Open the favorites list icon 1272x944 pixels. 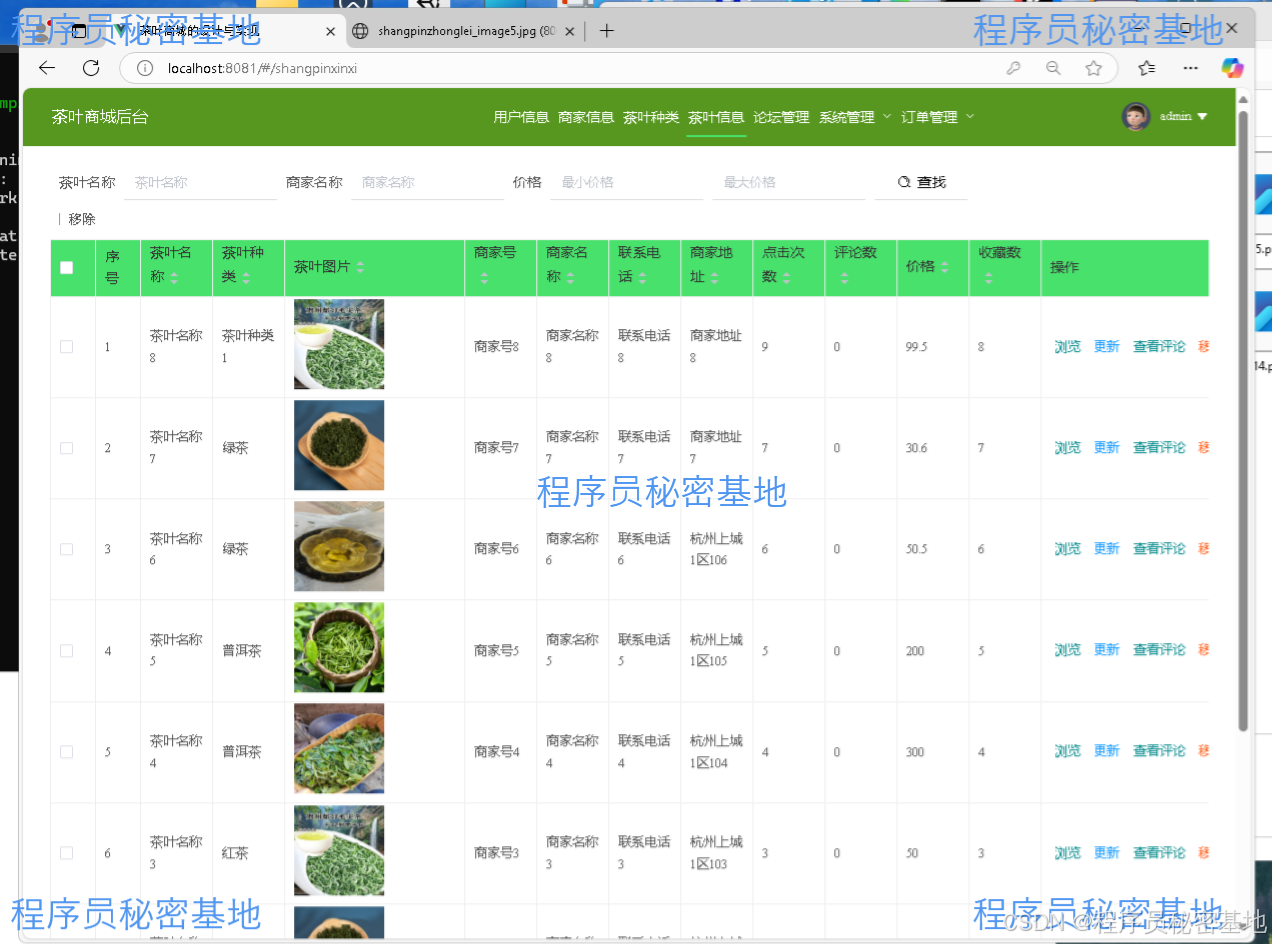pos(1147,68)
